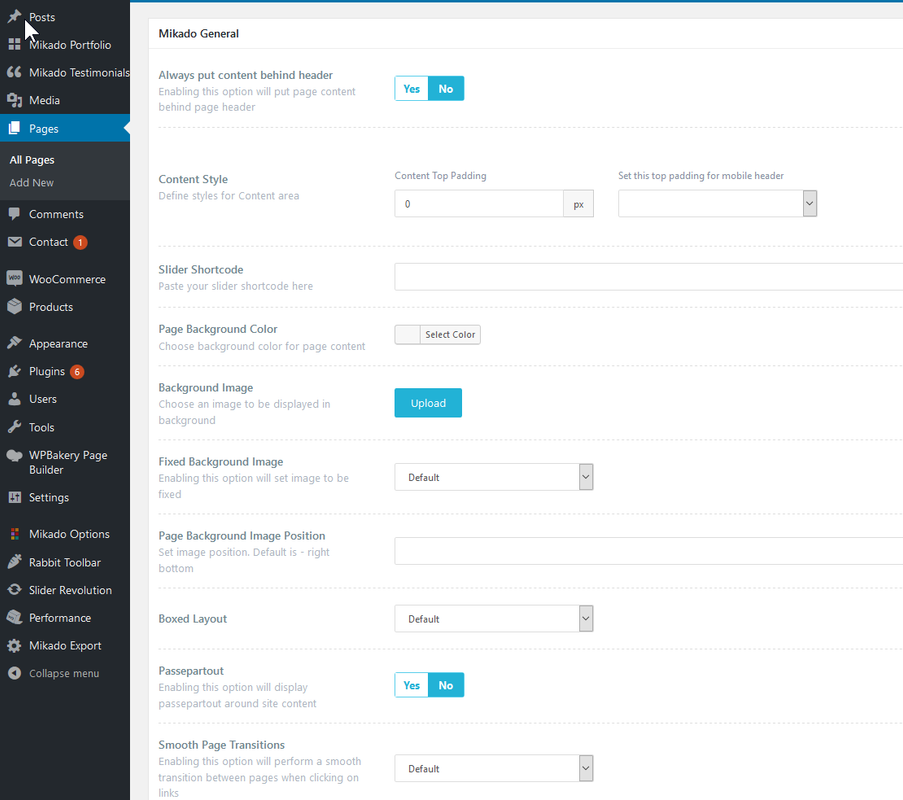The width and height of the screenshot is (903, 800).
Task: Click the Comments speech bubble icon
Action: point(14,214)
